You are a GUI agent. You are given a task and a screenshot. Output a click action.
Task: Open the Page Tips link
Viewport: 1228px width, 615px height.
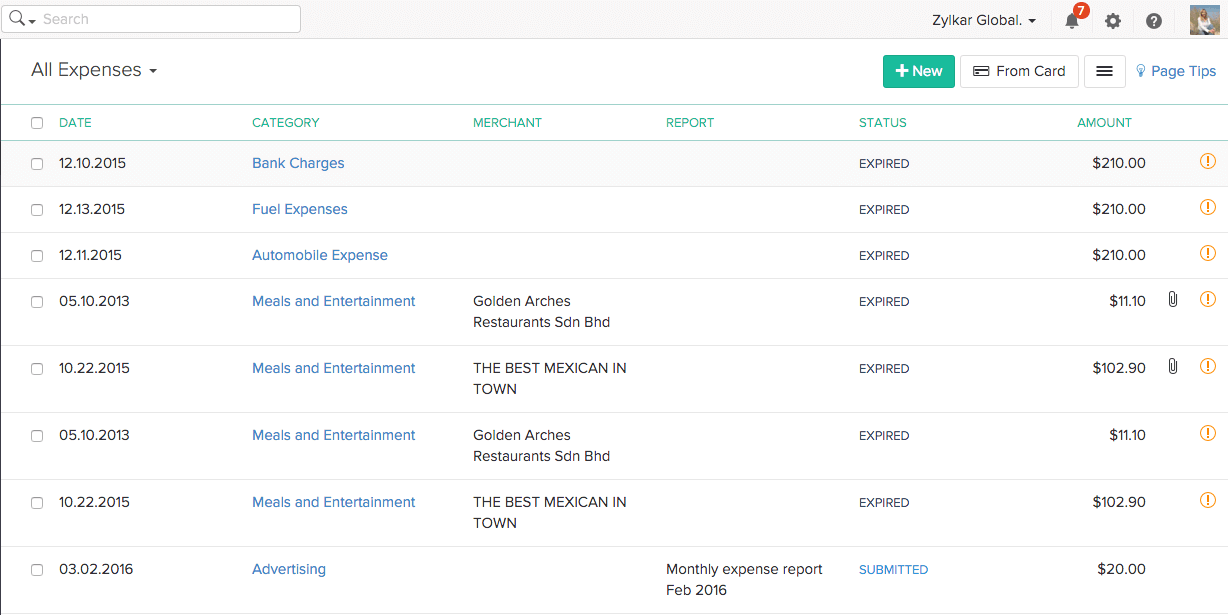(x=1176, y=71)
